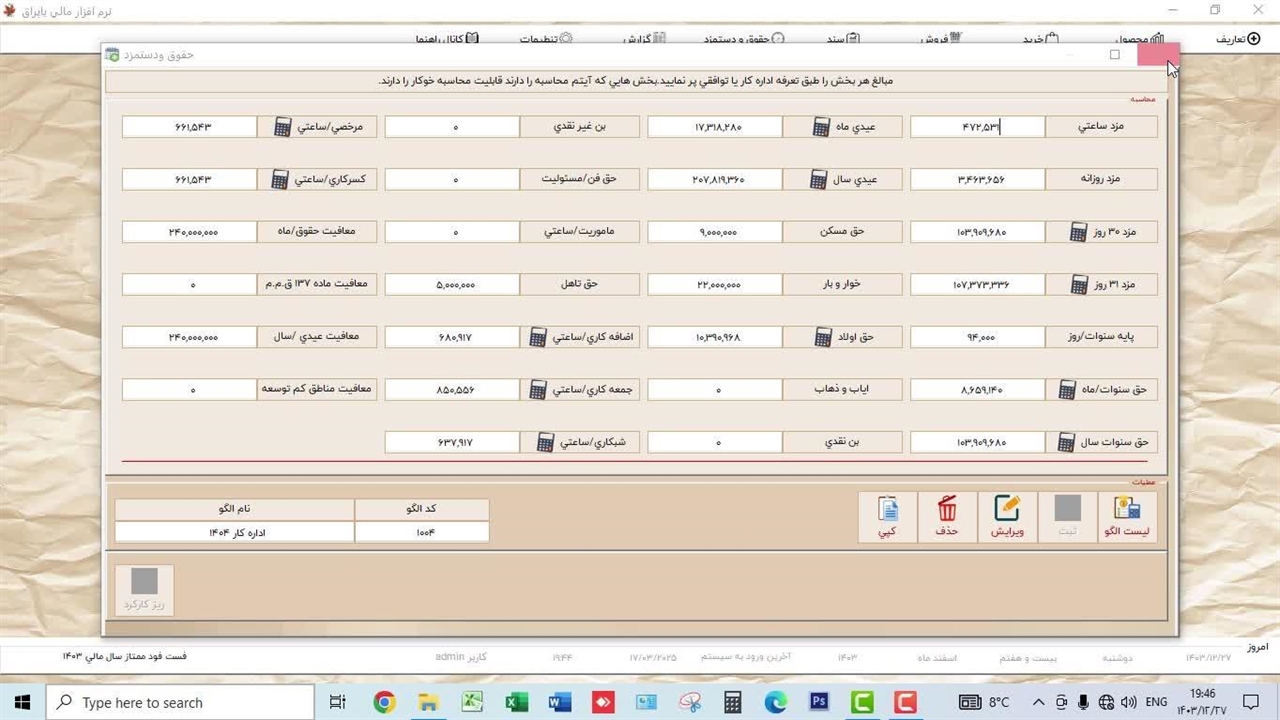
Task: Click the ويرايش (edit) pencil button
Action: pos(1007,517)
